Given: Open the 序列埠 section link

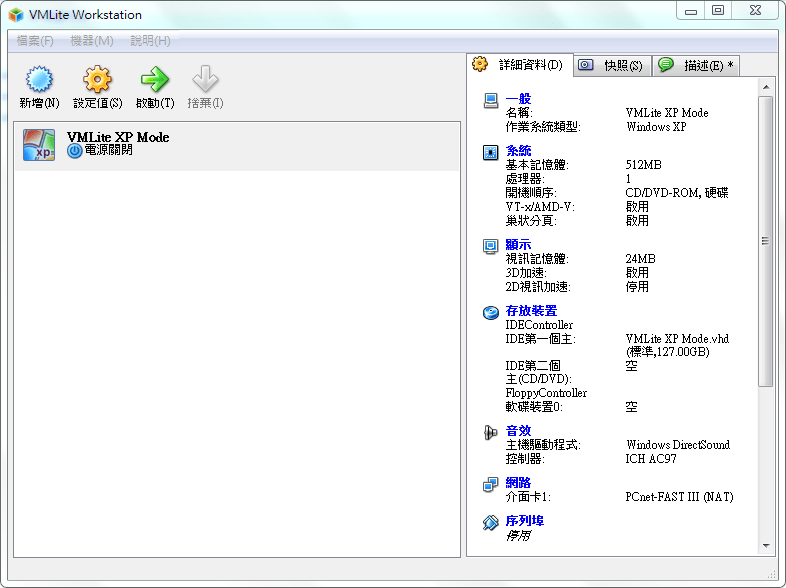Looking at the screenshot, I should [x=525, y=521].
